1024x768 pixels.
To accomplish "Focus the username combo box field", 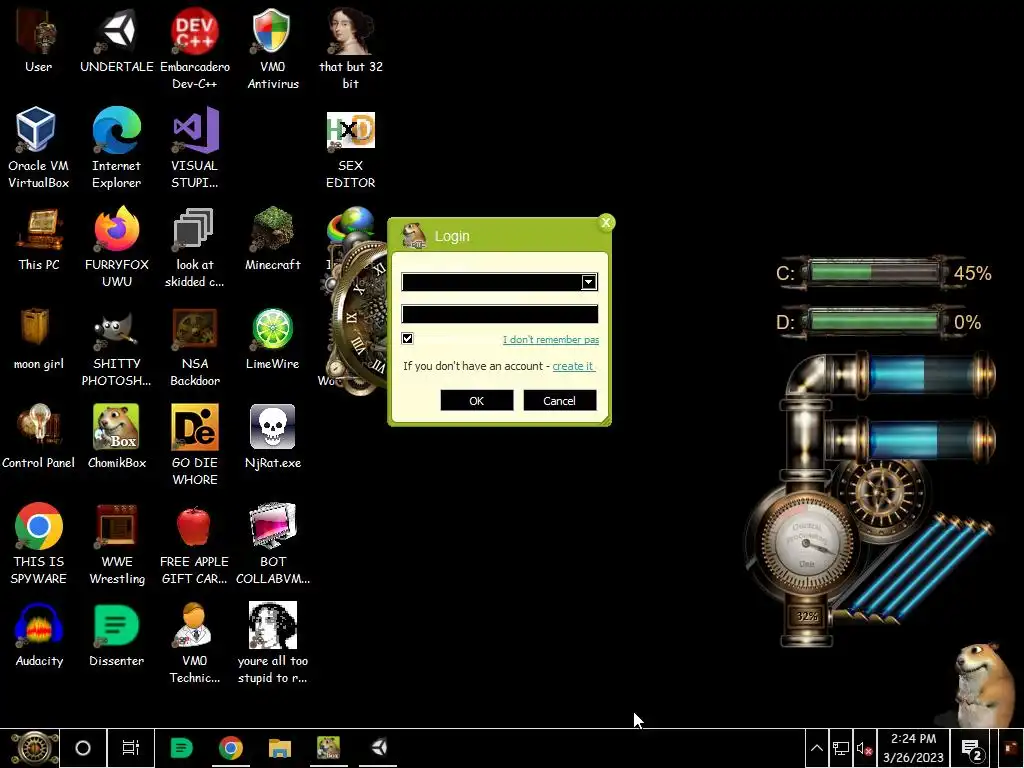I will pos(500,281).
